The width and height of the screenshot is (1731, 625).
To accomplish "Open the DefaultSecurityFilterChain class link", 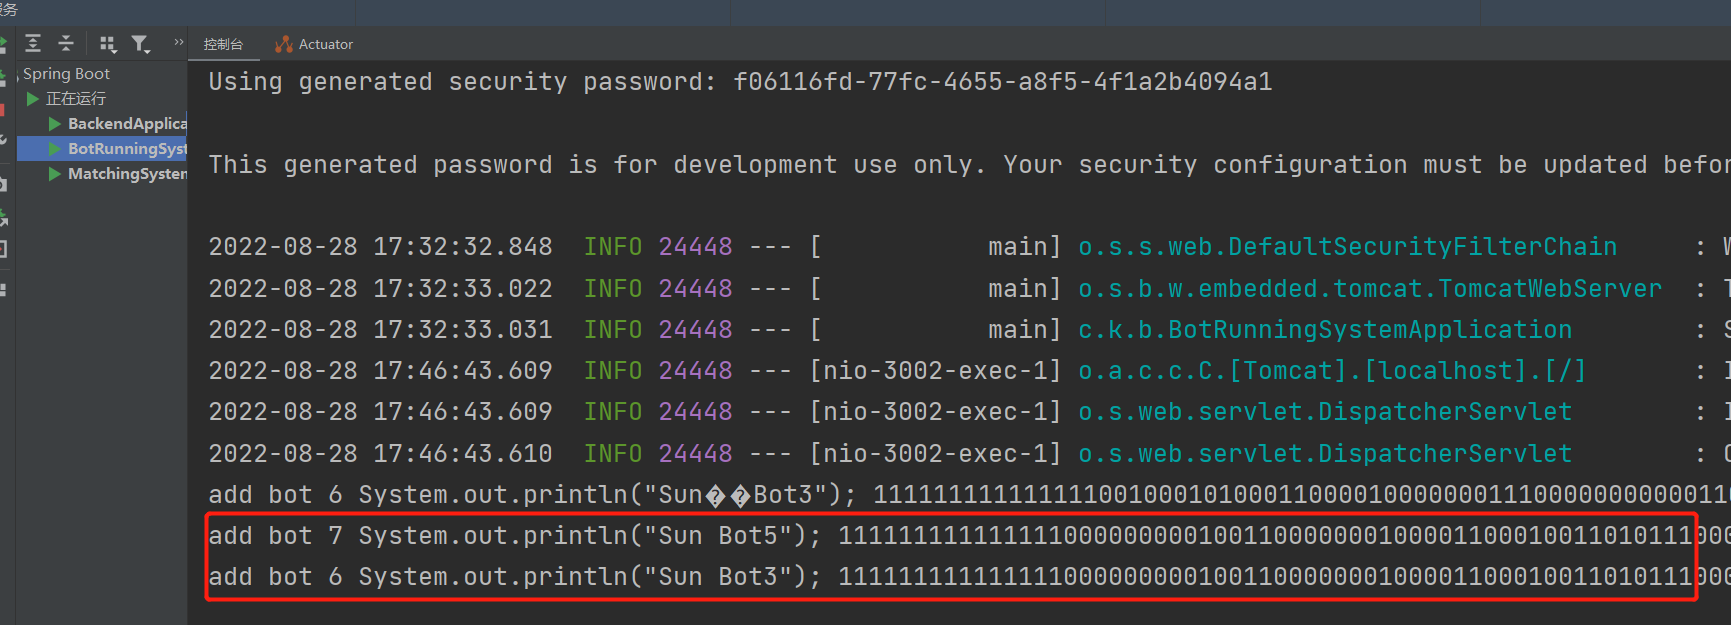I will coord(1347,247).
